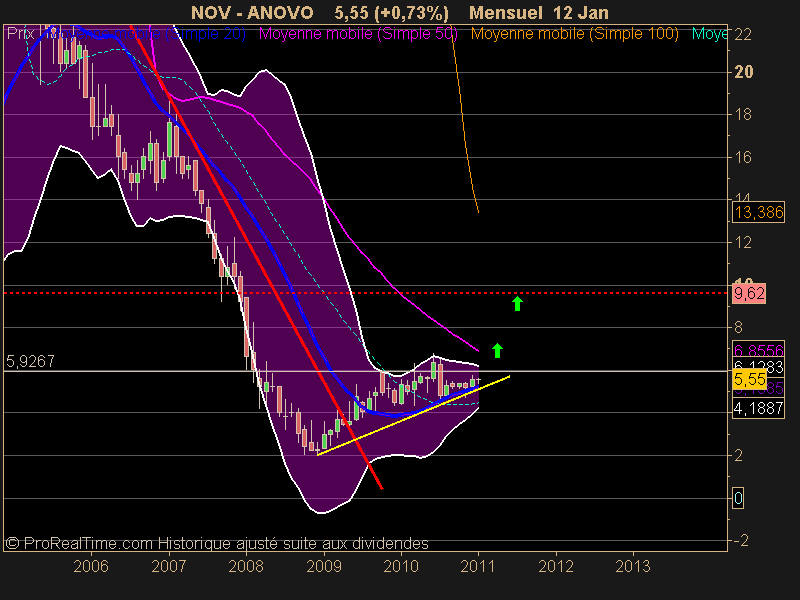Click the yellow rising trendline
Screen dimensions: 800x600
tap(413, 415)
